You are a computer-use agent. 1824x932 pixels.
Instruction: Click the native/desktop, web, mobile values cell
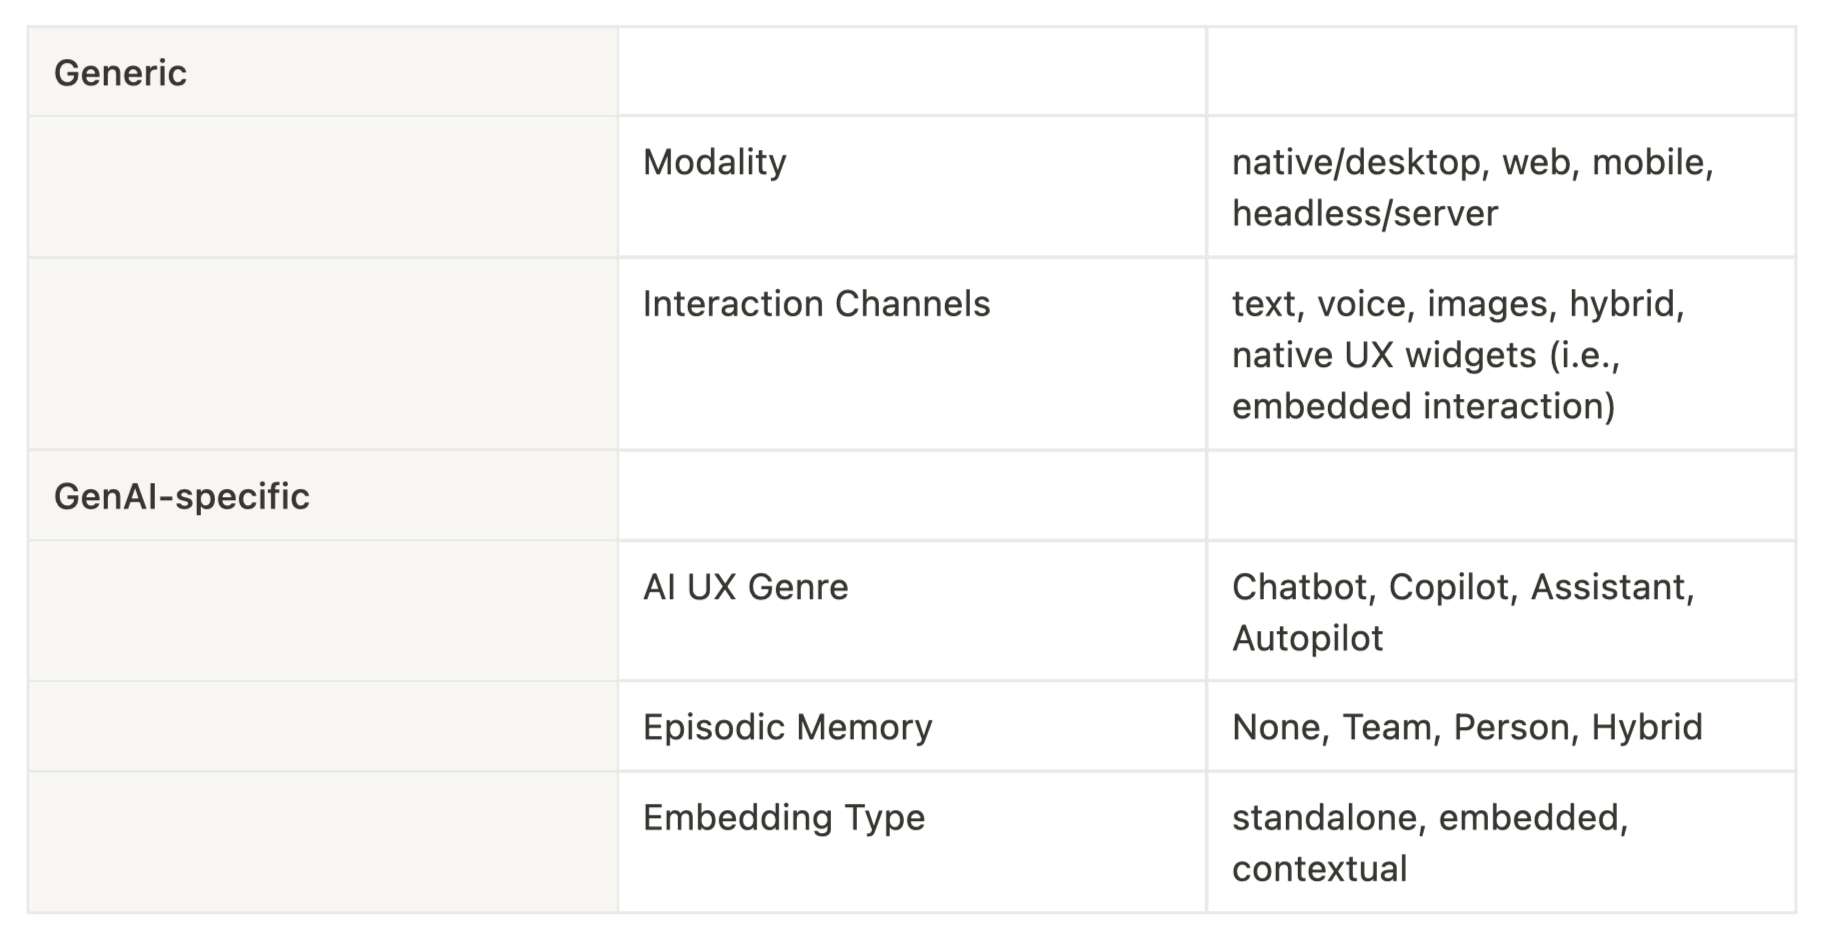[x=1472, y=187]
